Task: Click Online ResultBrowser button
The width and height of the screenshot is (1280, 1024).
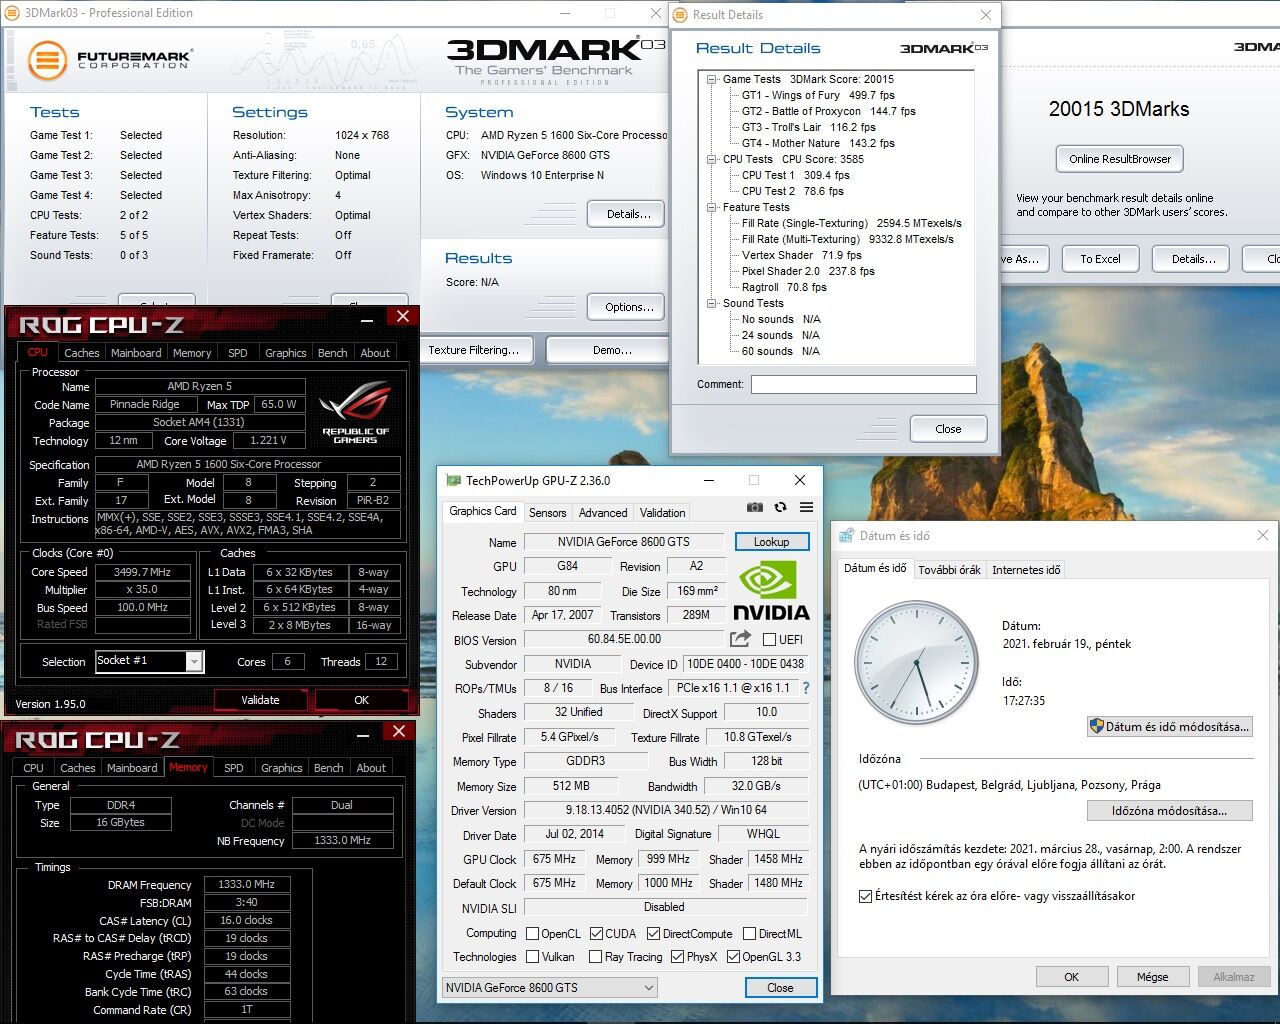Action: click(1119, 159)
